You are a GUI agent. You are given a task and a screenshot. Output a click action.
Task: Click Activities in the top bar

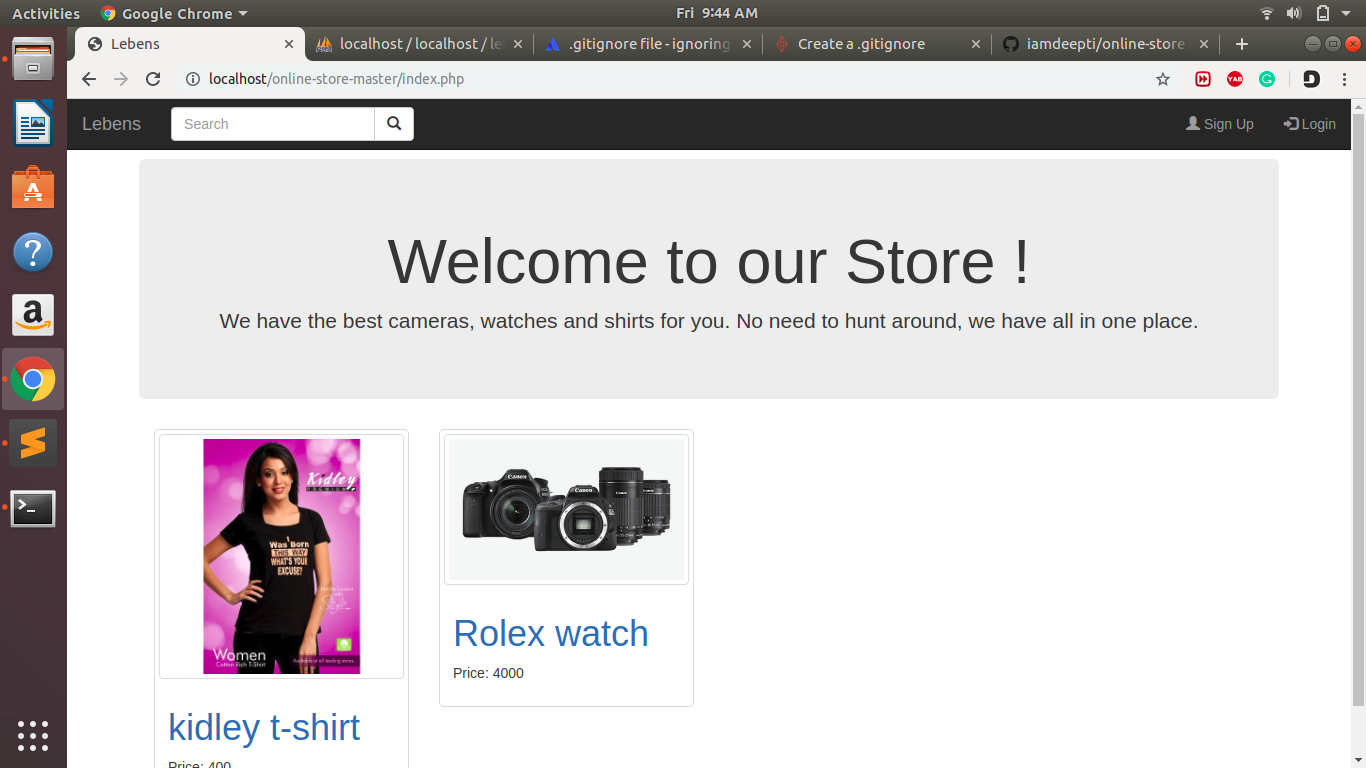pyautogui.click(x=46, y=13)
